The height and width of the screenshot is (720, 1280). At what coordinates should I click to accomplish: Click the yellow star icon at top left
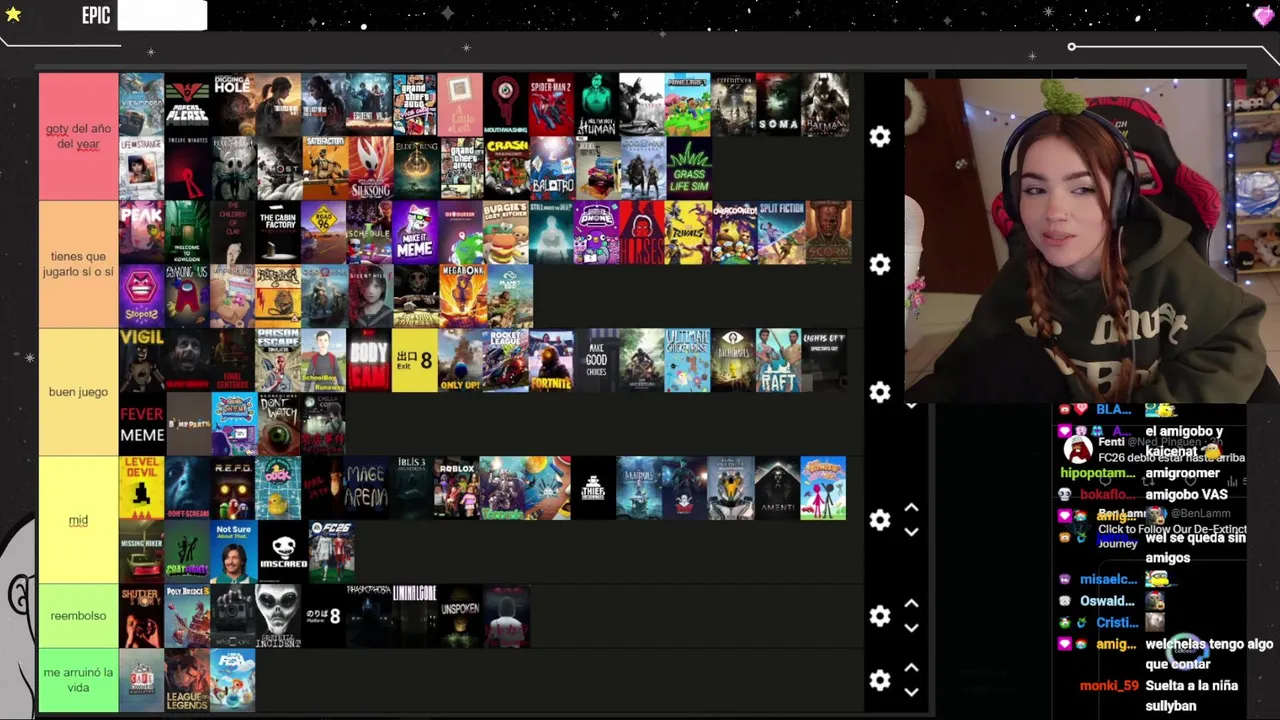click(x=13, y=14)
